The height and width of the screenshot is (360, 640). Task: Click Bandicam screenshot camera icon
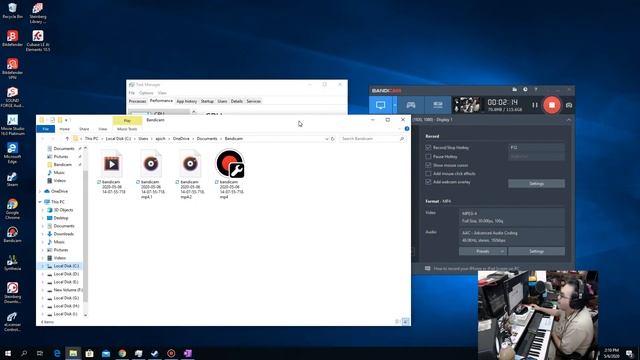click(569, 105)
